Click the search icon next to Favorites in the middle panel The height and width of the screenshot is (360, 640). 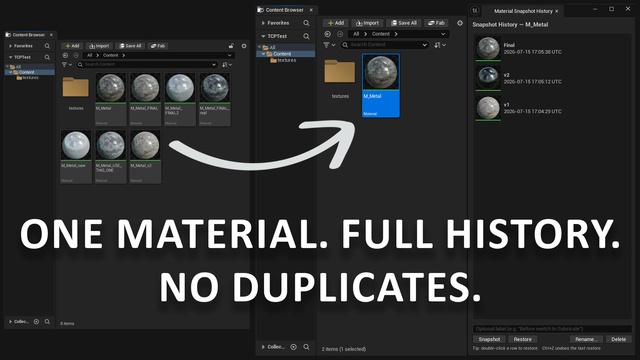[x=306, y=23]
